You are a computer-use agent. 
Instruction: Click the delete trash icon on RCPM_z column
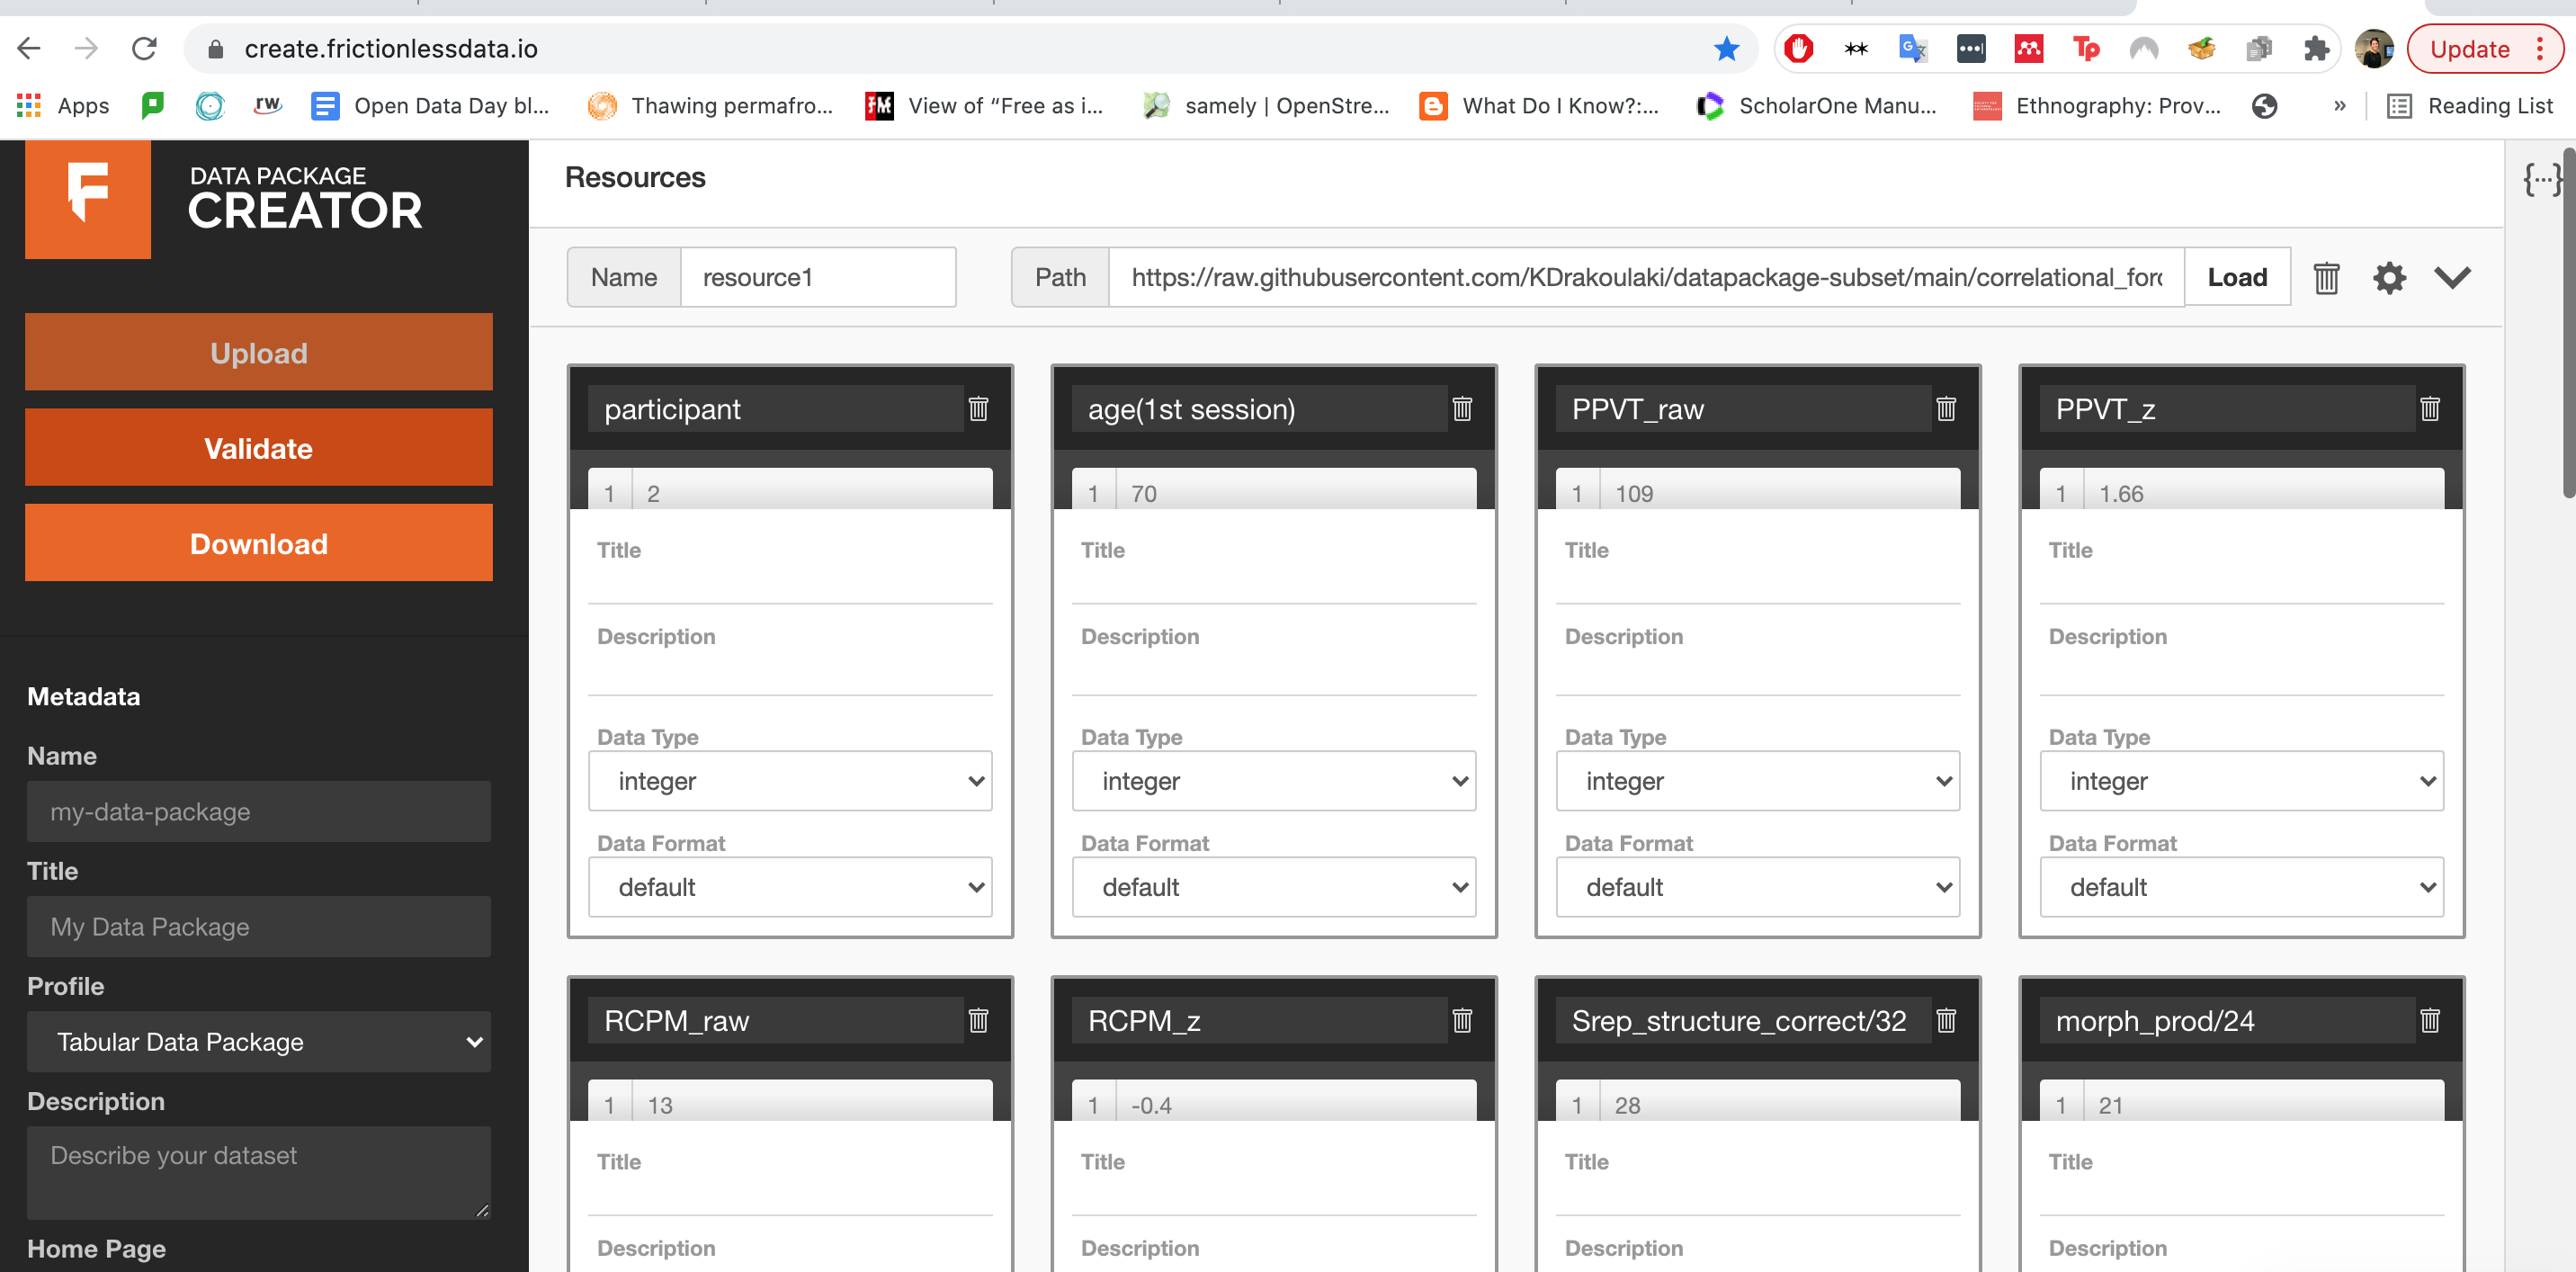tap(1461, 1022)
